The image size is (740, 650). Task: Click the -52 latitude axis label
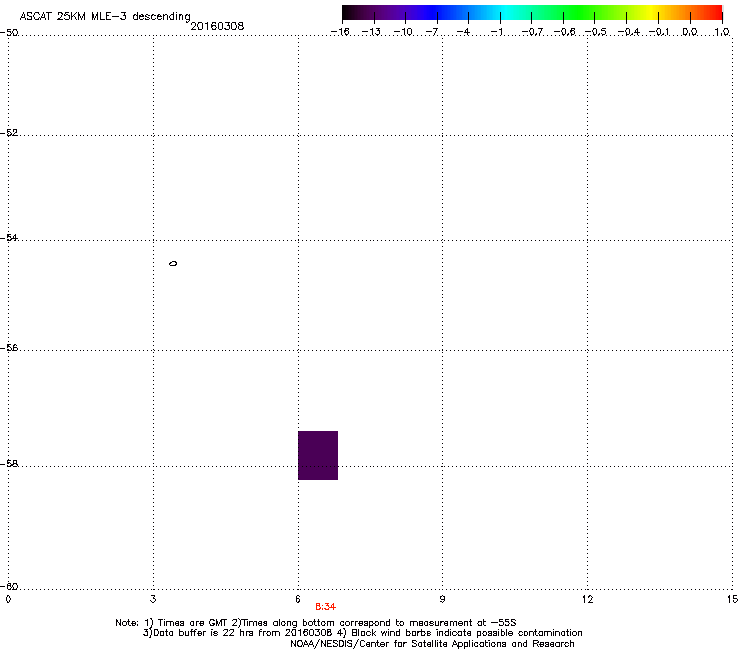click(x=9, y=133)
